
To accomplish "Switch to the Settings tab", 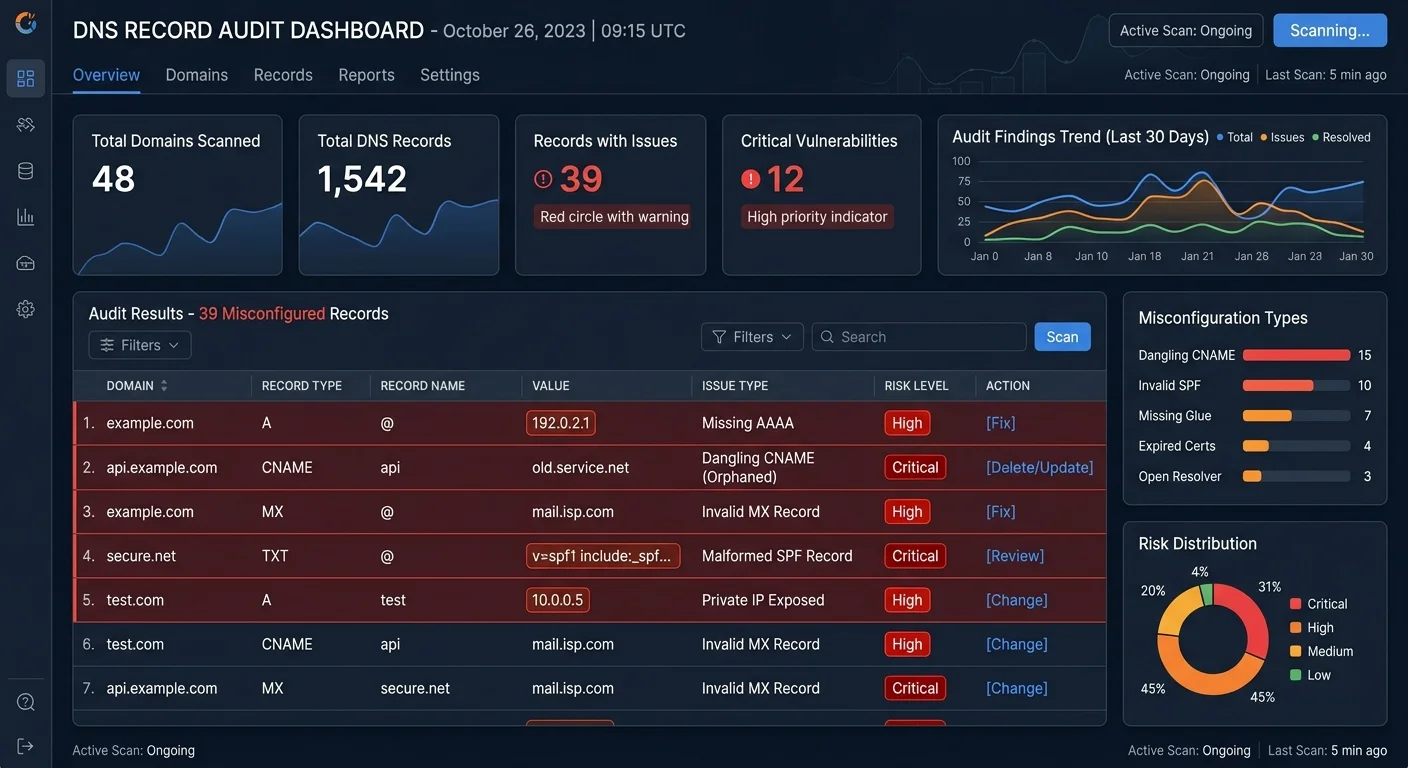I will (450, 75).
